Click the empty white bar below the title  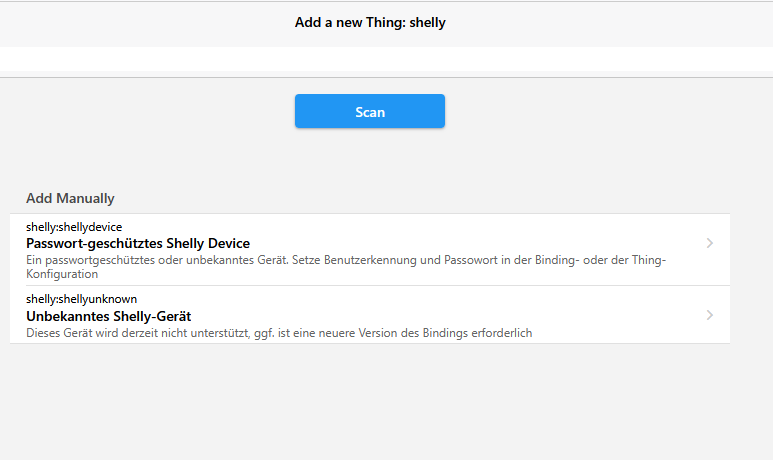[386, 59]
